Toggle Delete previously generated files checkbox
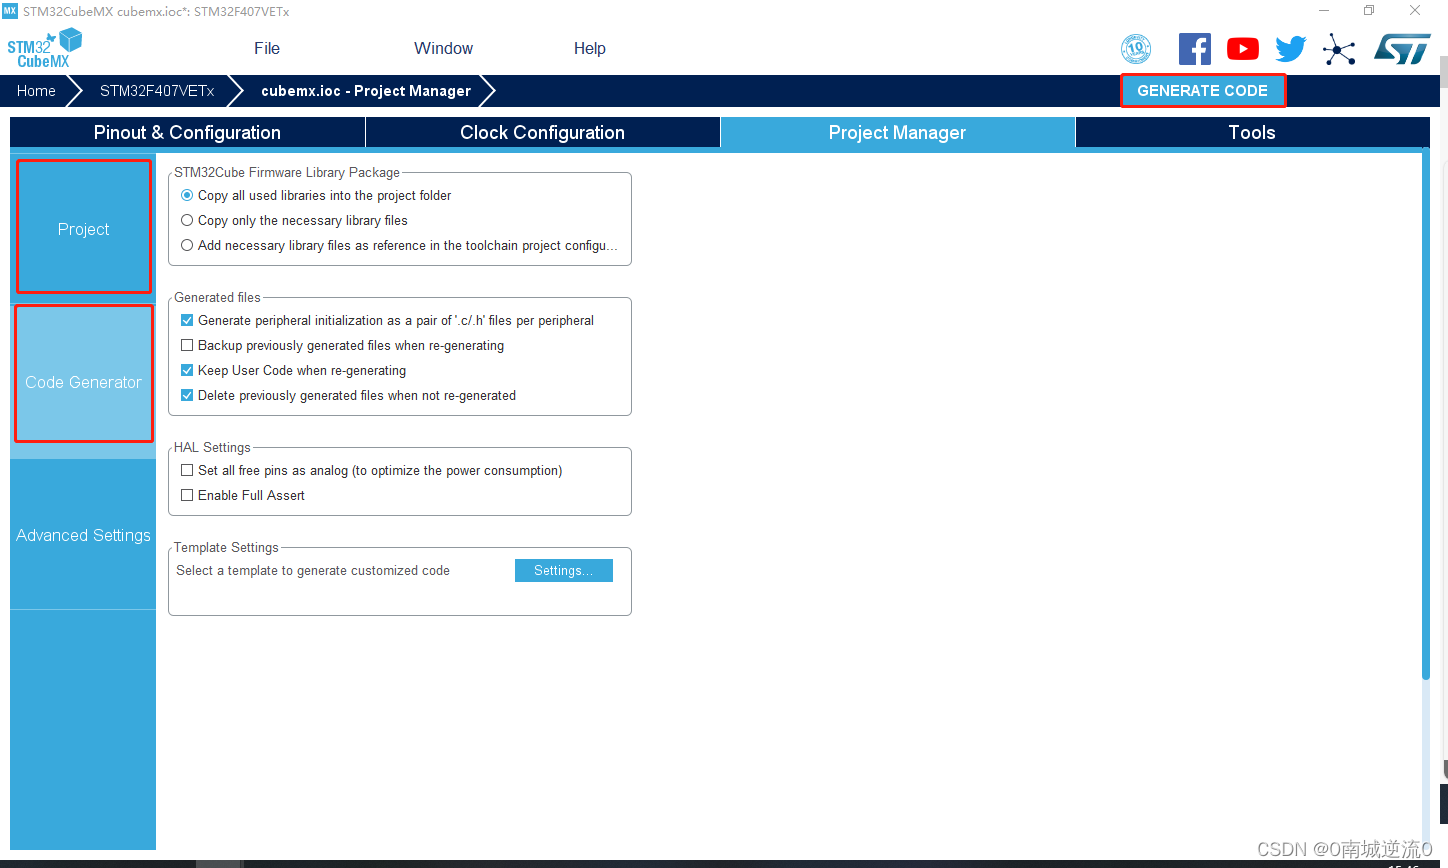The width and height of the screenshot is (1448, 868). tap(187, 395)
